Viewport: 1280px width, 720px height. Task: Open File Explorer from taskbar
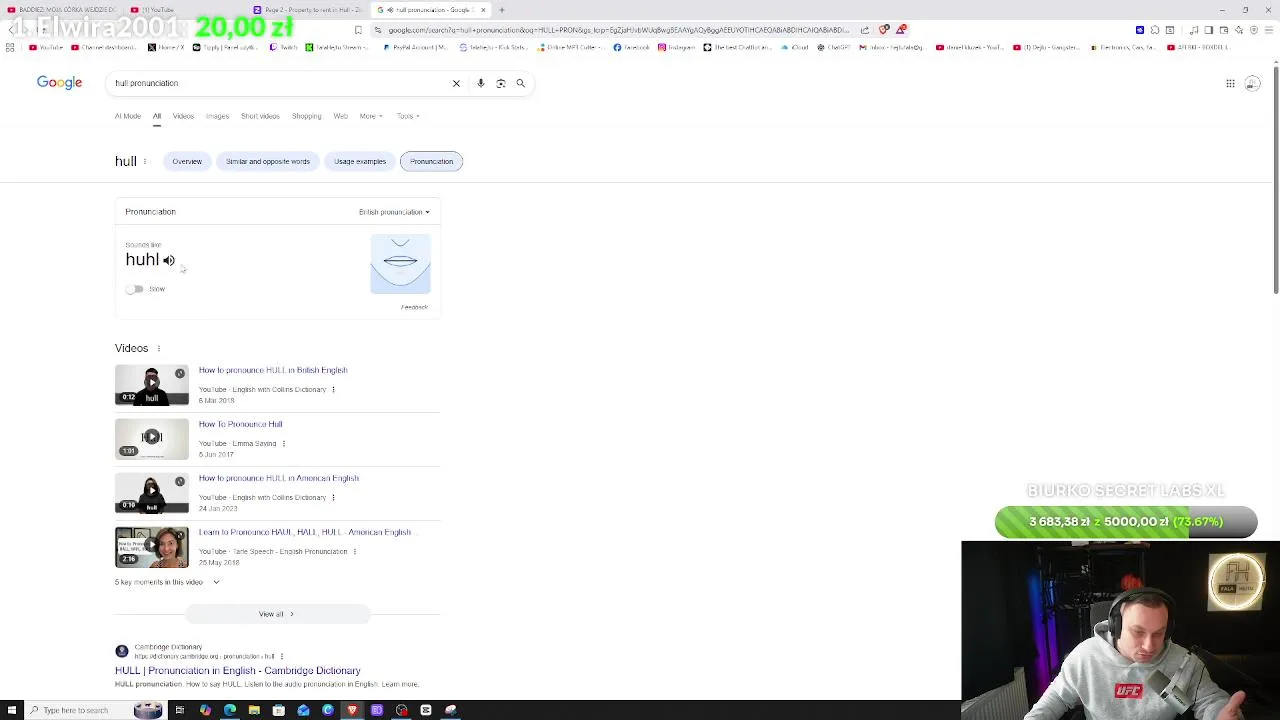[x=254, y=710]
